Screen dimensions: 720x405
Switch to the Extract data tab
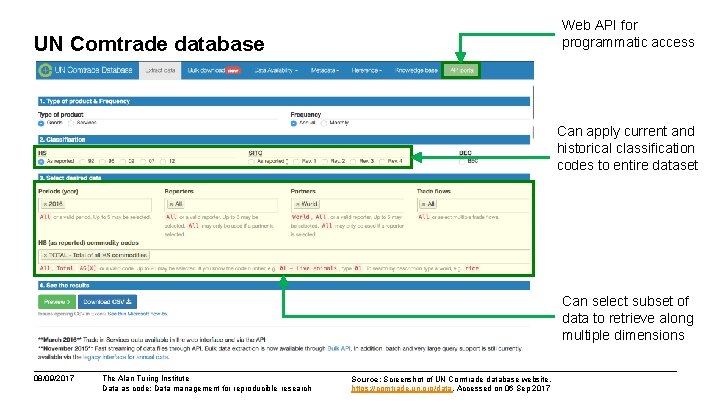point(160,70)
